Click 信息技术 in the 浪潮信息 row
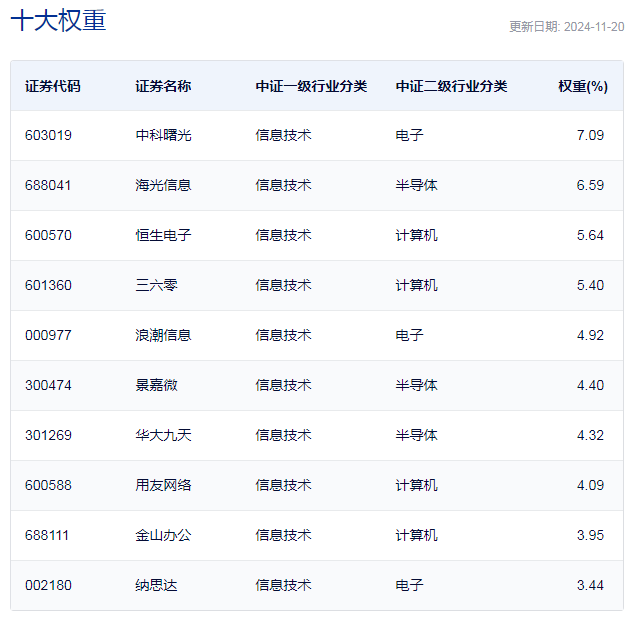 283,335
